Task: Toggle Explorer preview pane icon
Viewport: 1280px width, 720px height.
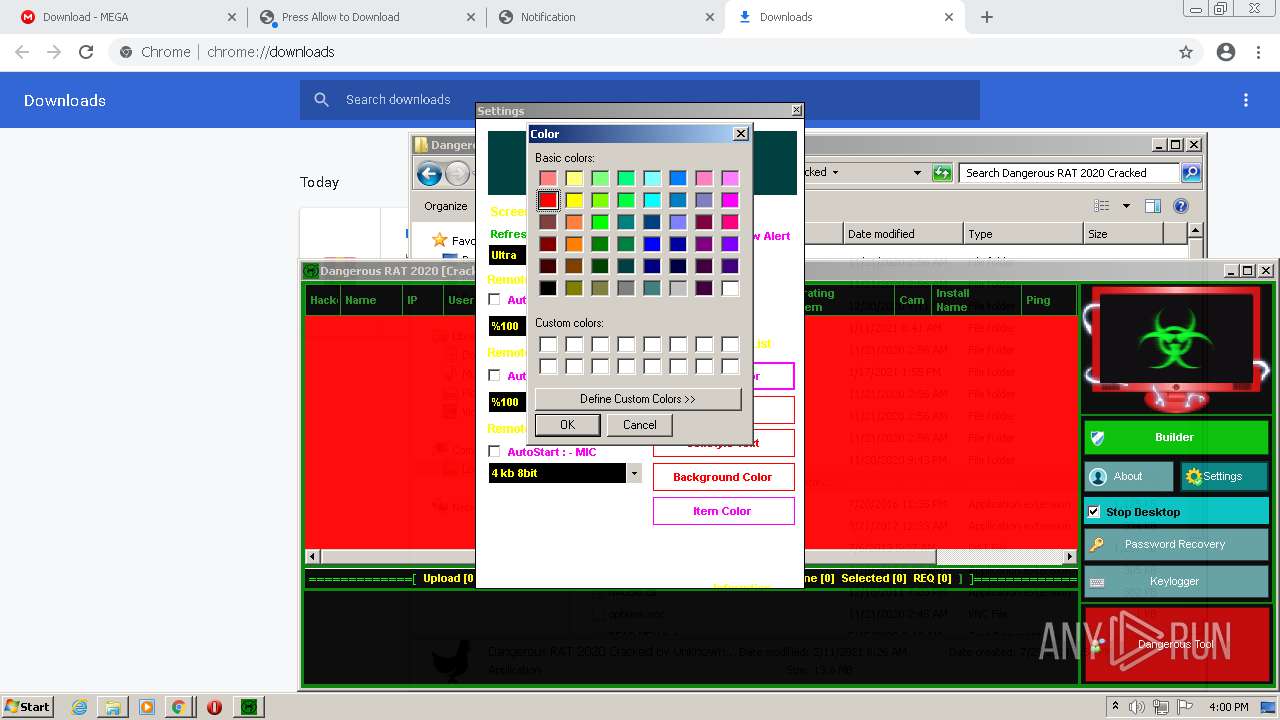Action: tap(1152, 206)
